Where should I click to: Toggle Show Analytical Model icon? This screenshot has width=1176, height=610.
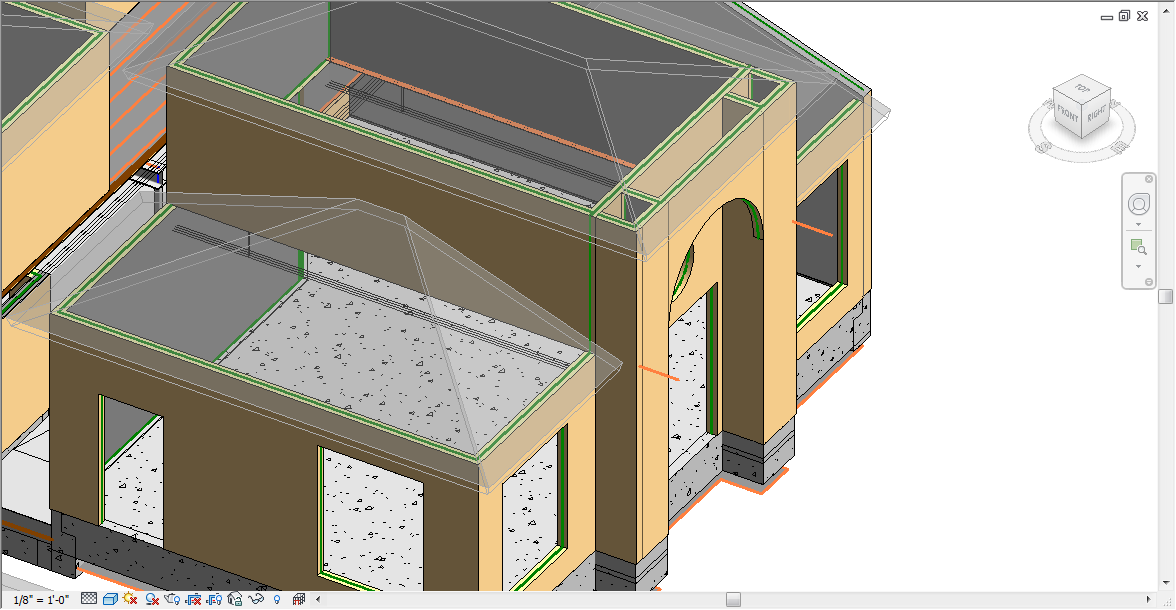pos(298,599)
